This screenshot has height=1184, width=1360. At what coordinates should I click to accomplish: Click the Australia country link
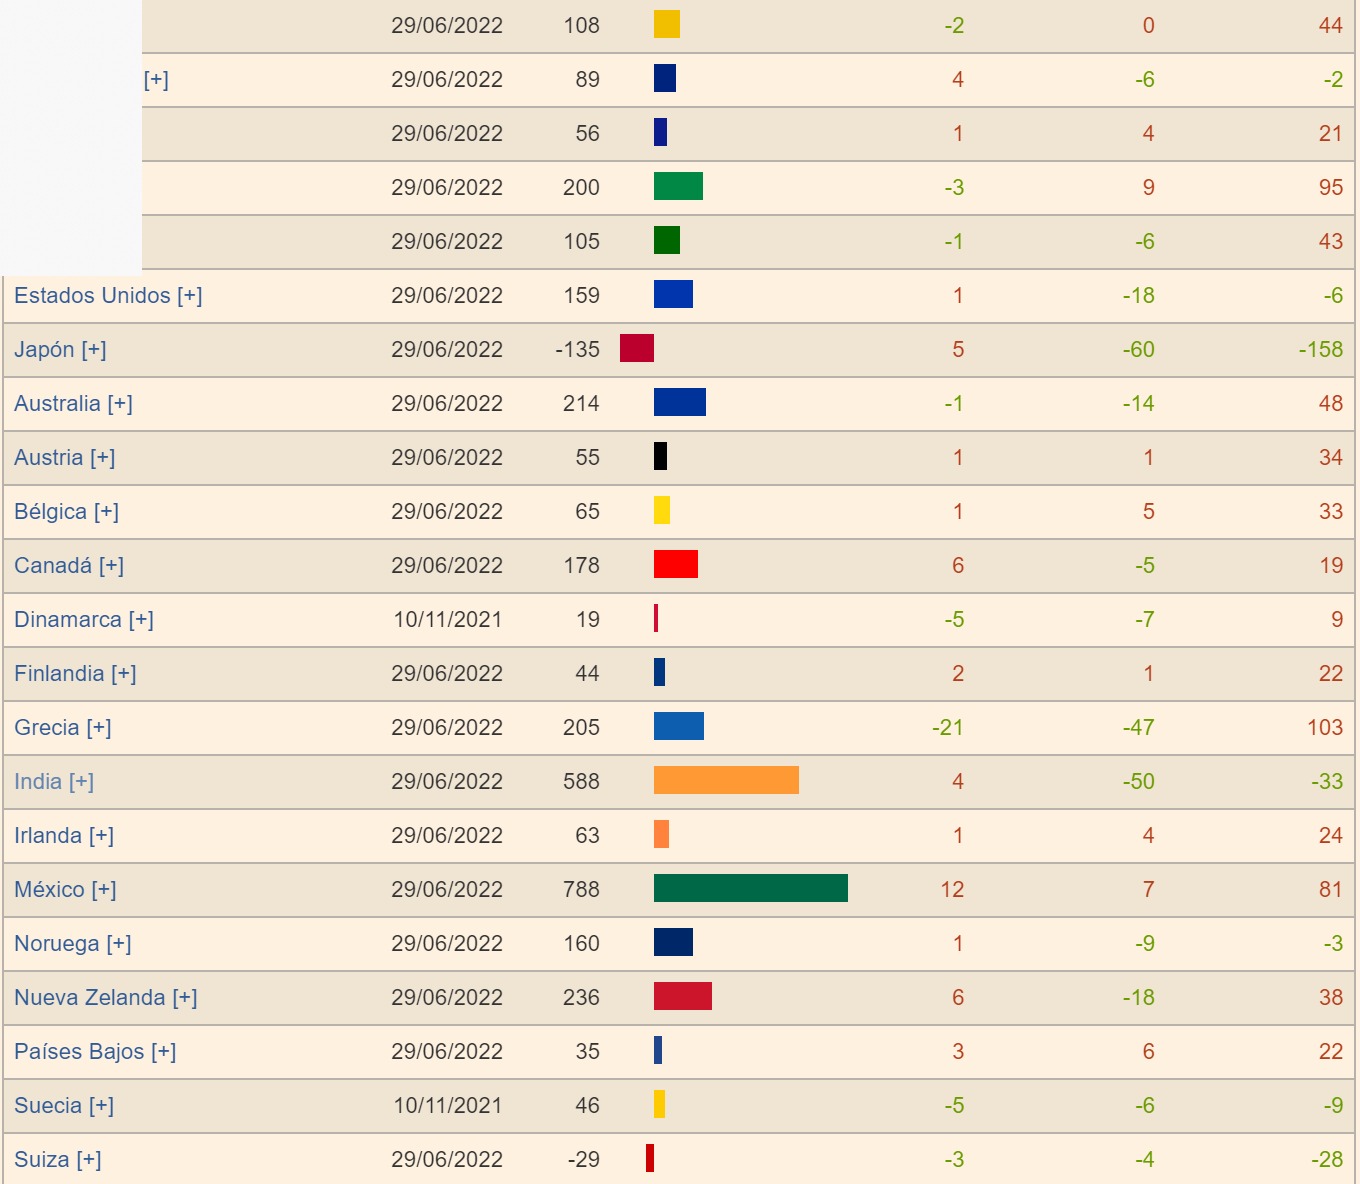pyautogui.click(x=57, y=404)
